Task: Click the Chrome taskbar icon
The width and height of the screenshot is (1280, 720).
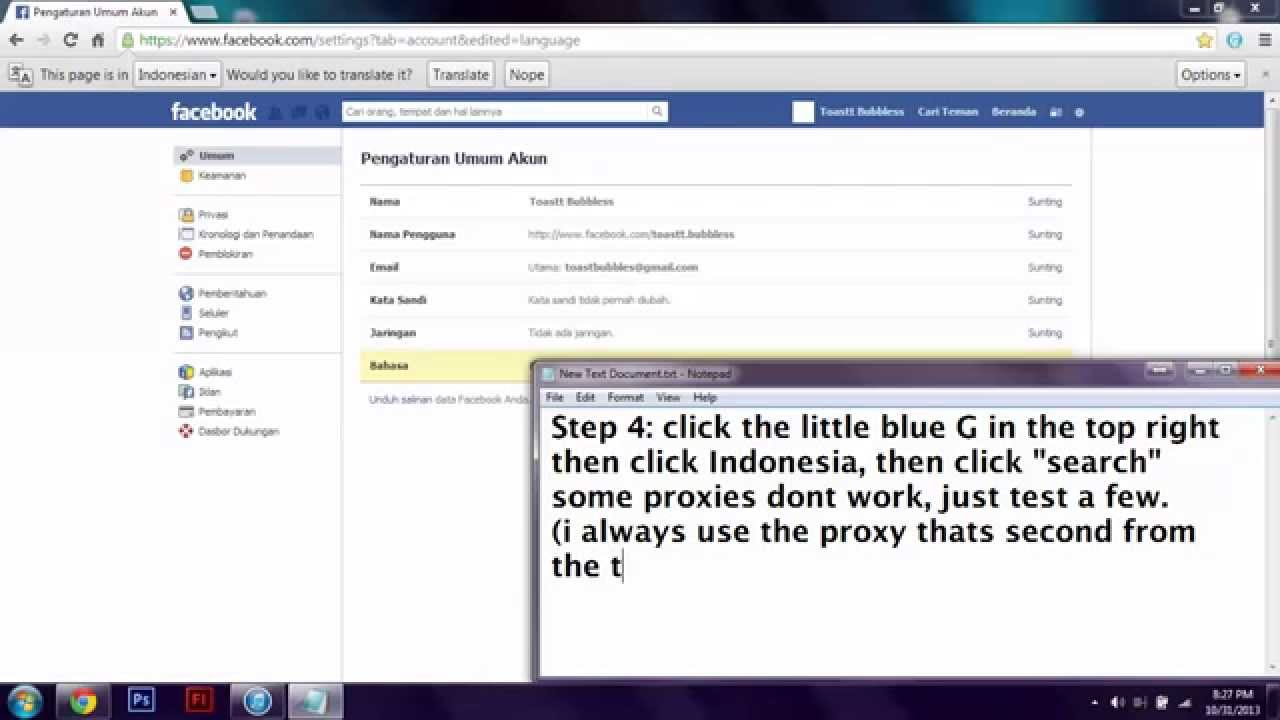Action: tap(83, 701)
